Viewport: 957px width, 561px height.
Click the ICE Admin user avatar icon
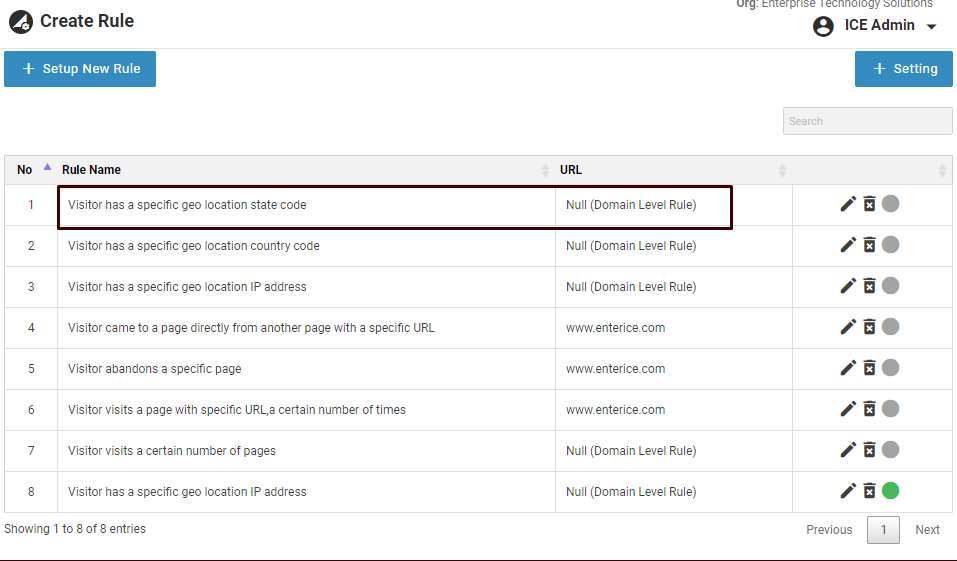click(x=823, y=26)
